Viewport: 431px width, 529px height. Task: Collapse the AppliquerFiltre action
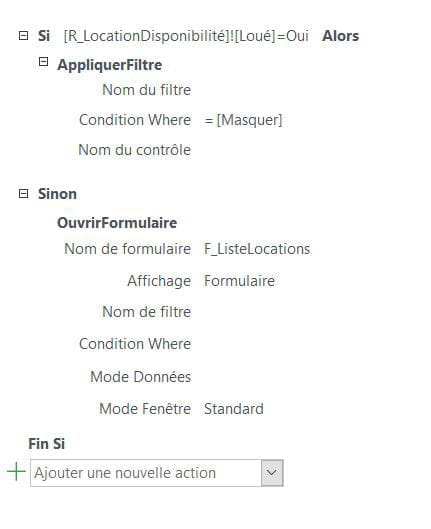pyautogui.click(x=44, y=62)
